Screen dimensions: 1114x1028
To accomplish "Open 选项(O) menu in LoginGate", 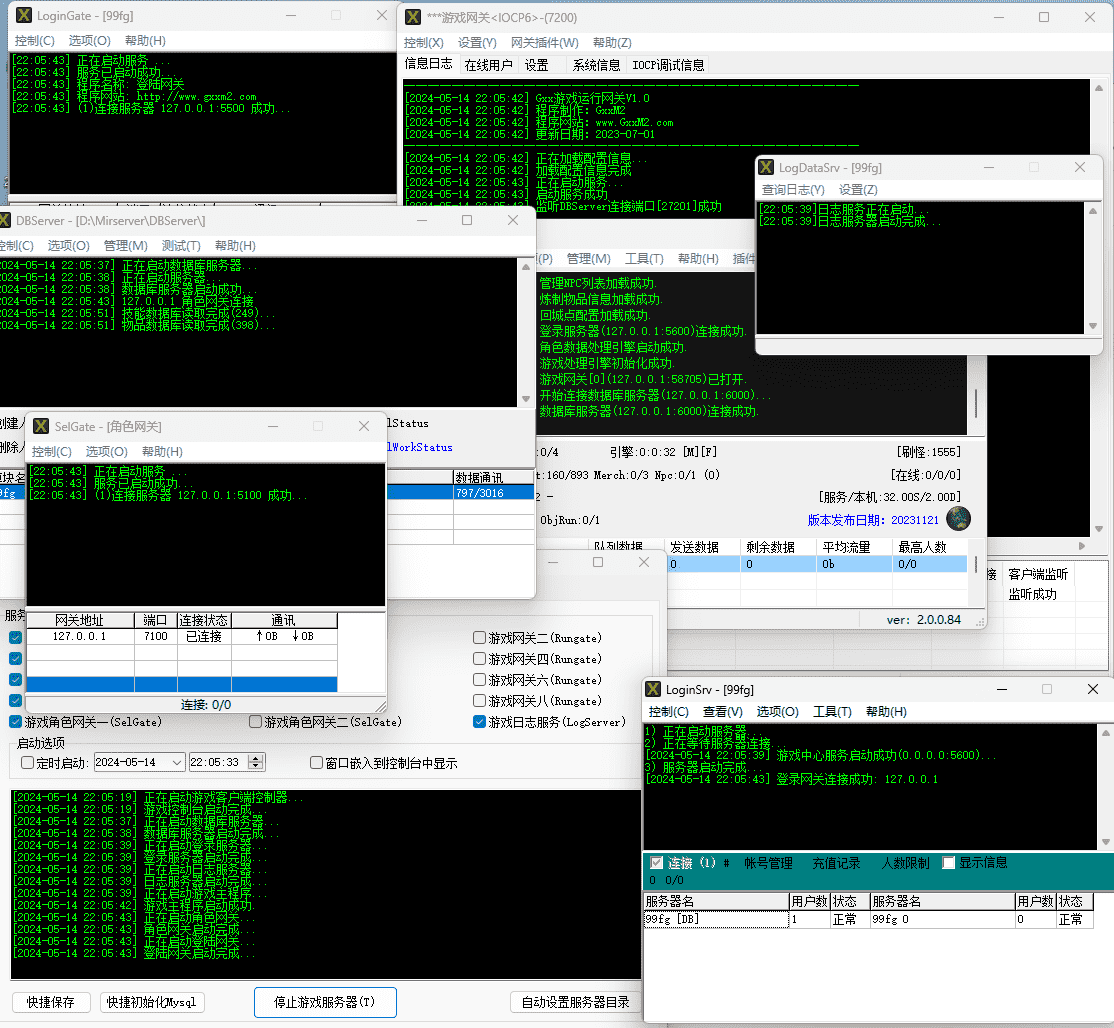I will (90, 40).
